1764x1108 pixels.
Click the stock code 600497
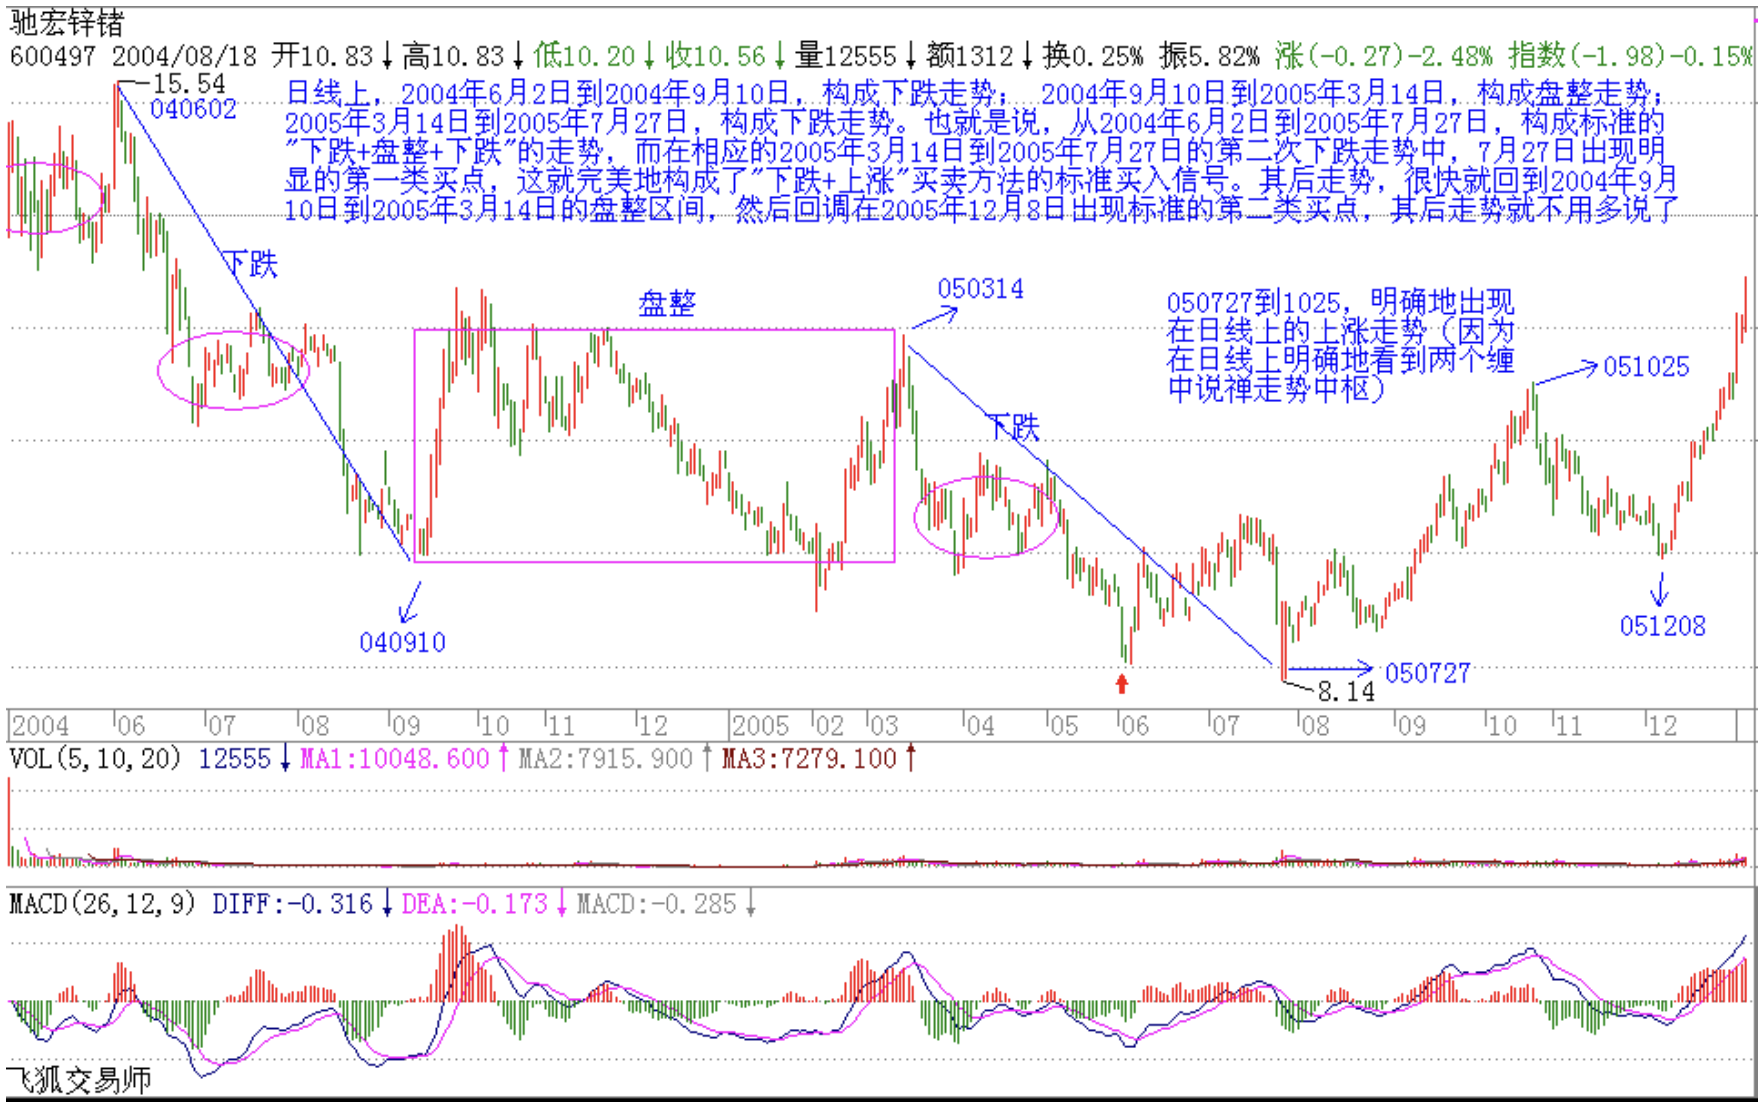[52, 56]
